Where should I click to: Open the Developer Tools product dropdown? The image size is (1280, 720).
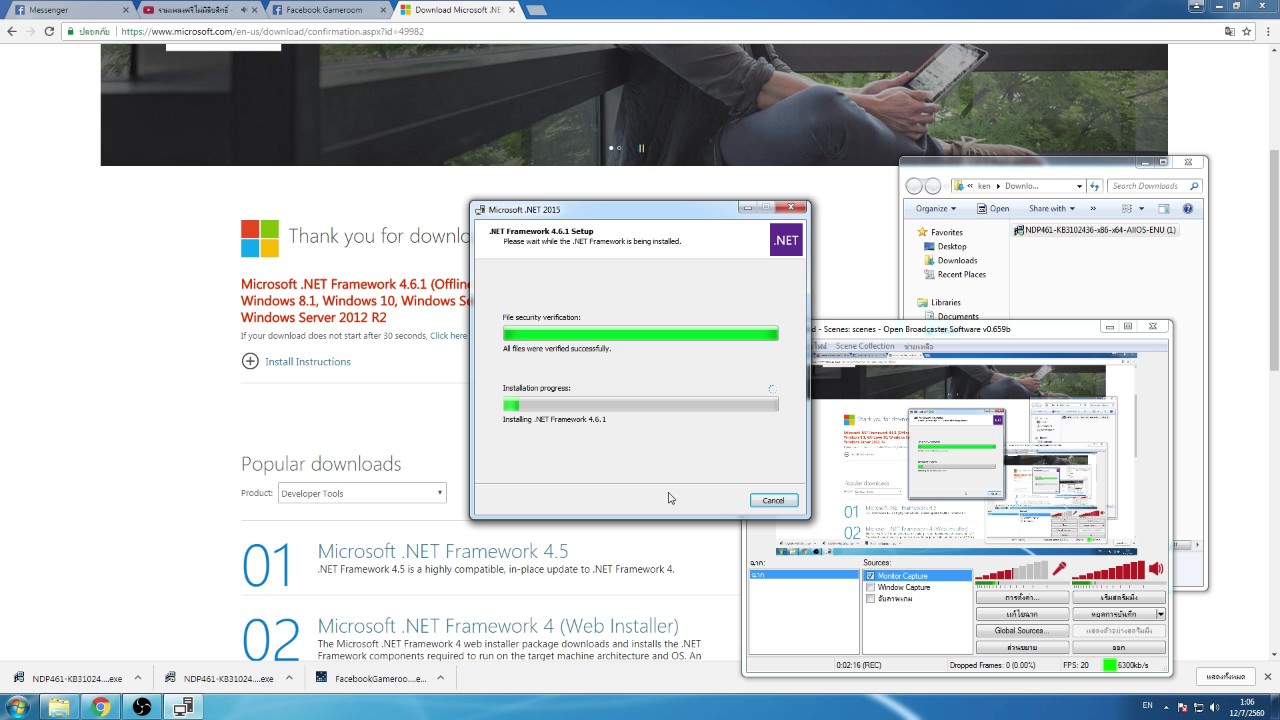tap(361, 493)
